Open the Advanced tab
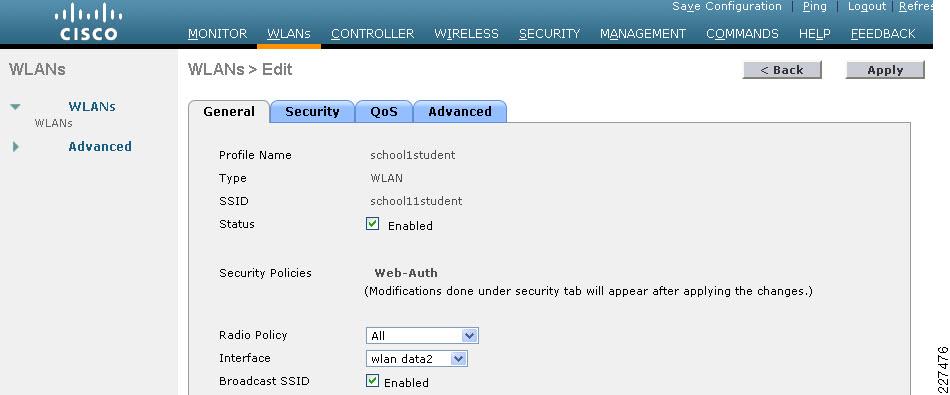Screen dimensions: 950x395 point(460,112)
